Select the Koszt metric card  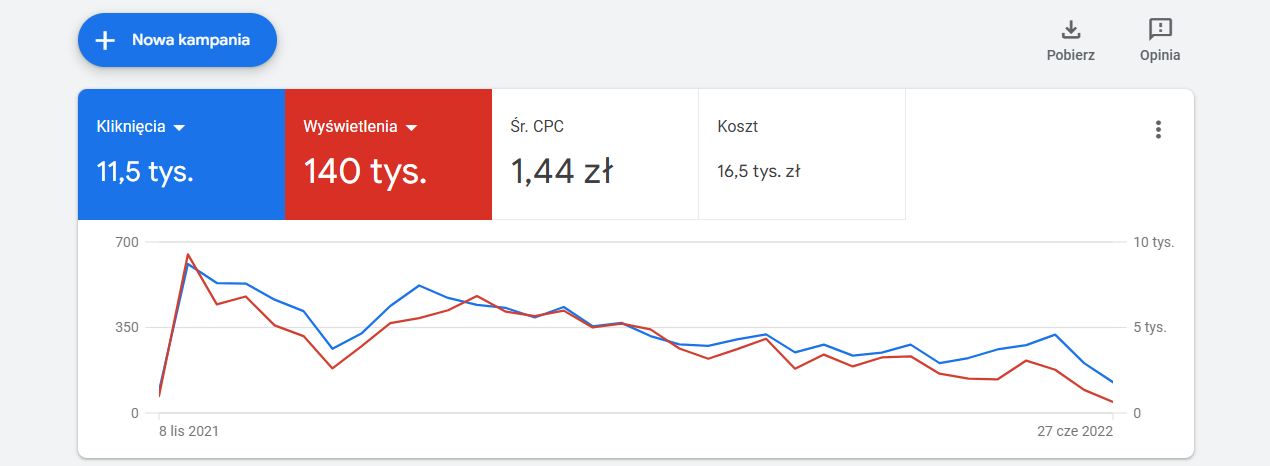(x=802, y=154)
